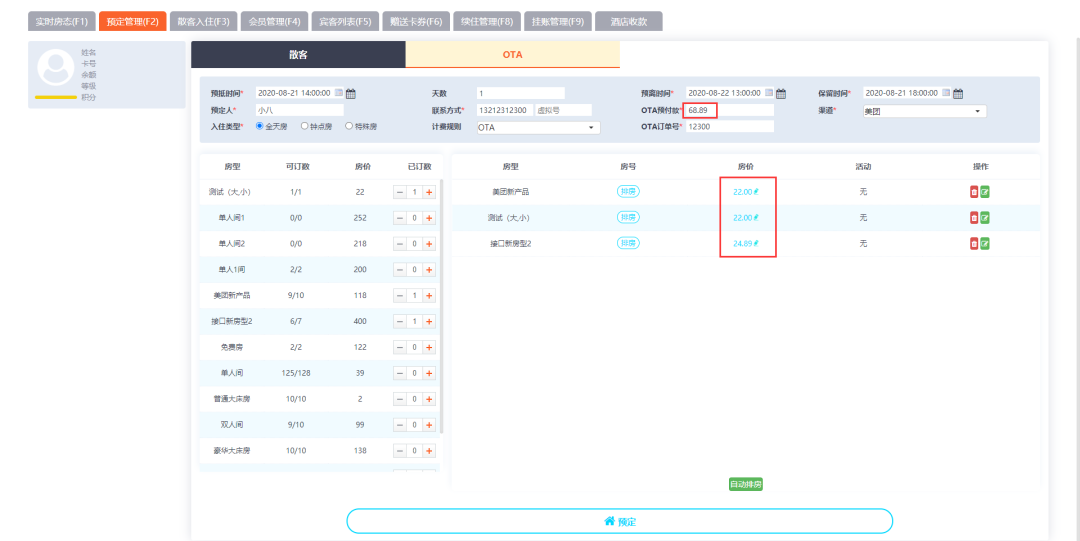Open 挂账管理(F9) tab
This screenshot has width=1080, height=541.
pyautogui.click(x=558, y=21)
